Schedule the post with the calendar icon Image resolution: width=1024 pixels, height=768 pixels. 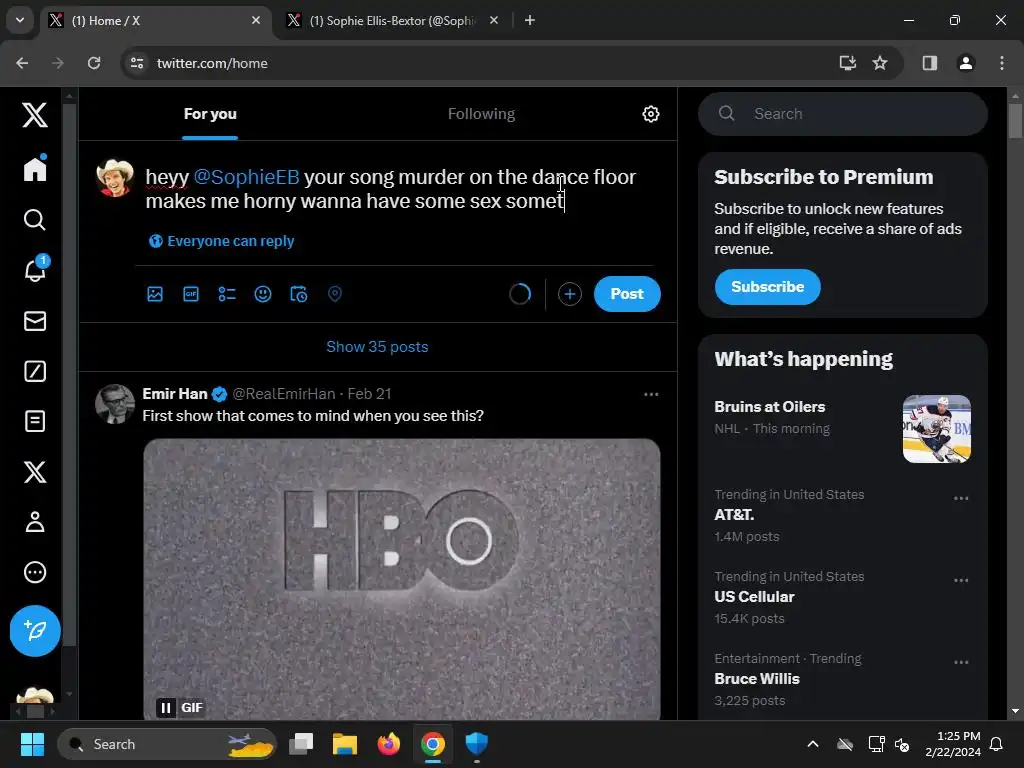(298, 294)
